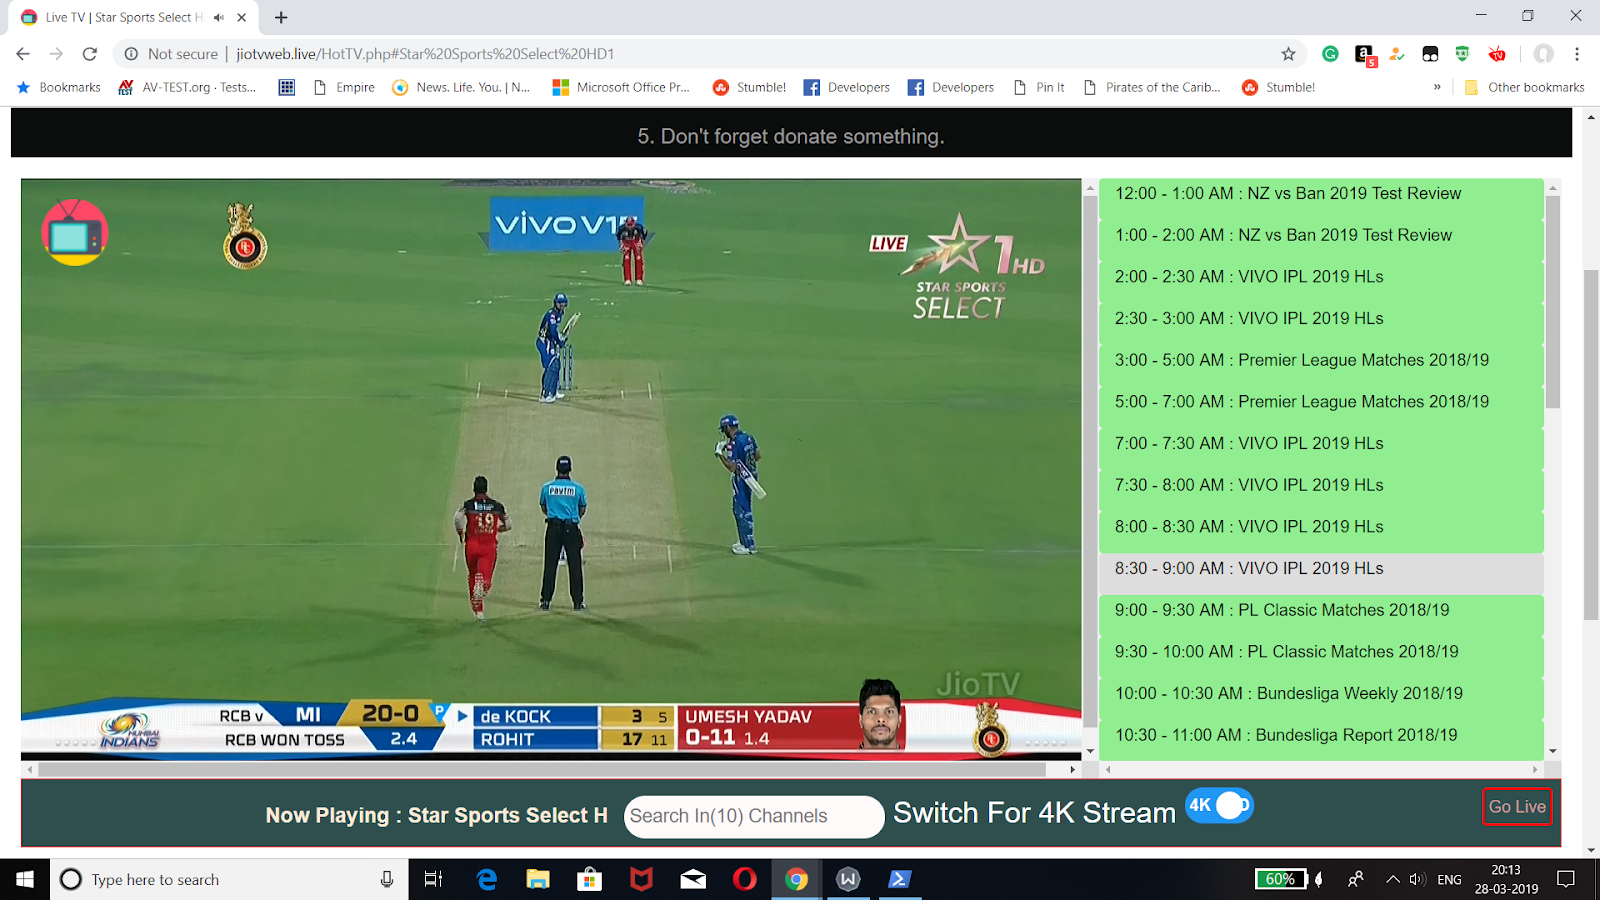Open a new browser tab
The height and width of the screenshot is (900, 1600).
point(281,17)
